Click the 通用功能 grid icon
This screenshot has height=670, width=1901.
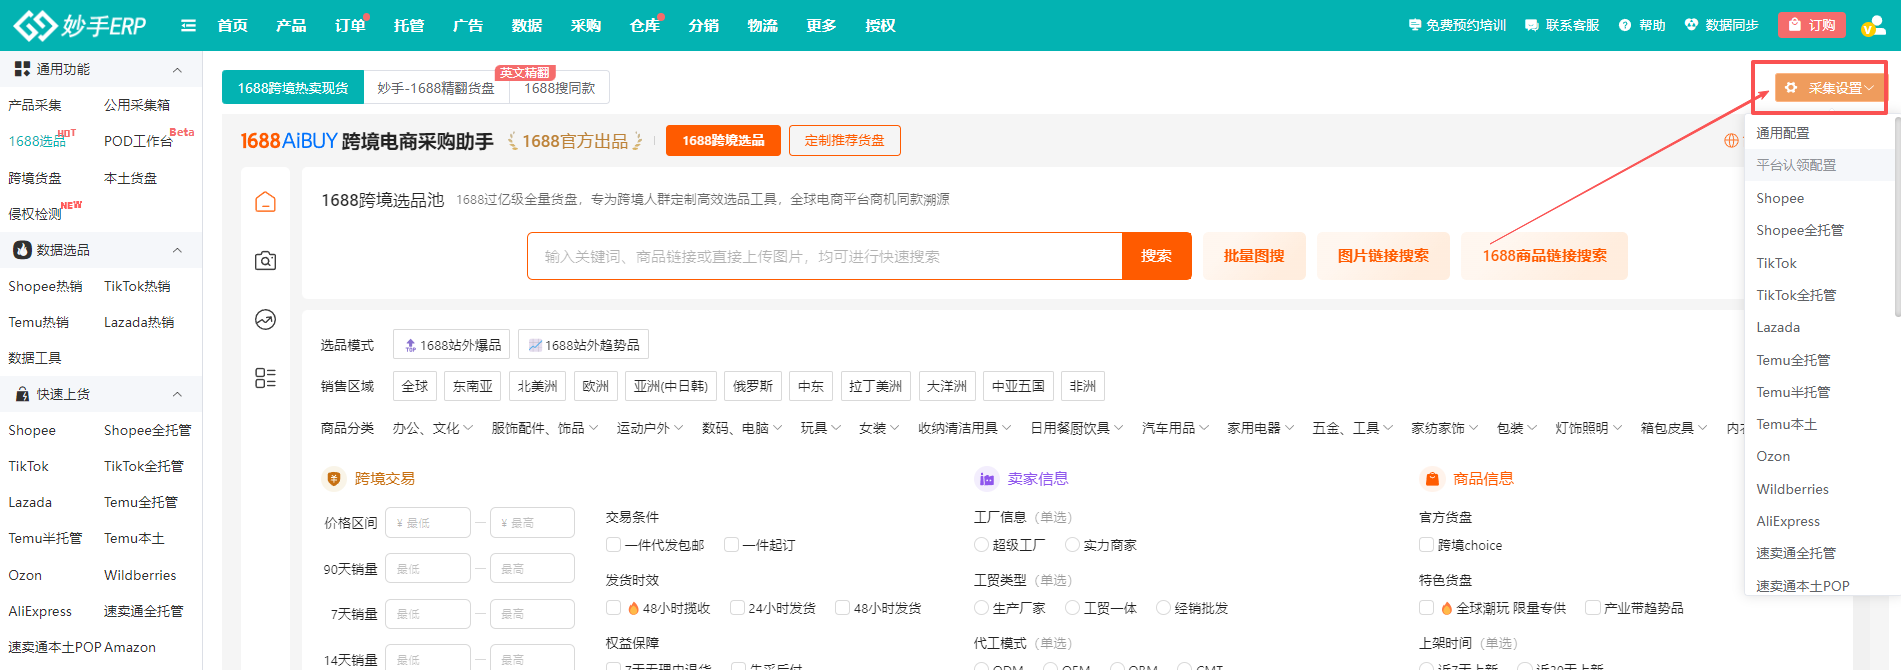pos(22,69)
